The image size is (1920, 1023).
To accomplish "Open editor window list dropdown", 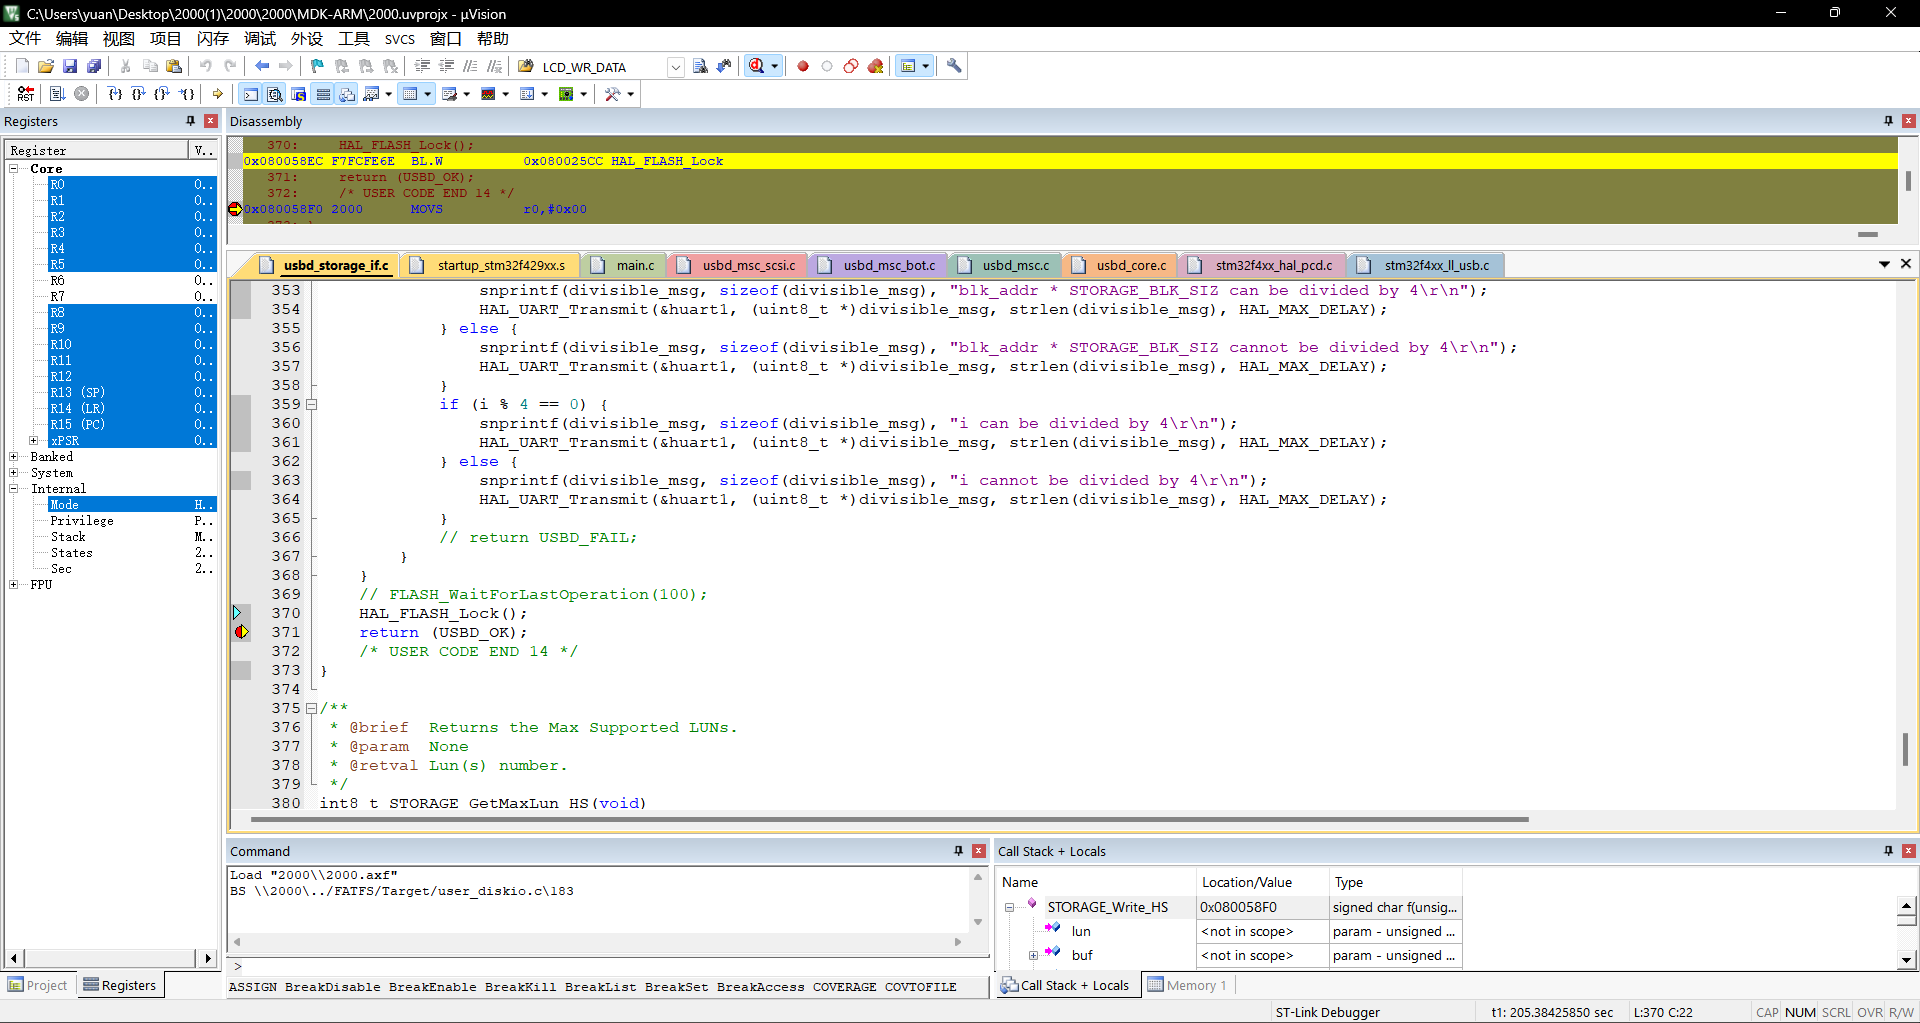I will tap(1884, 264).
